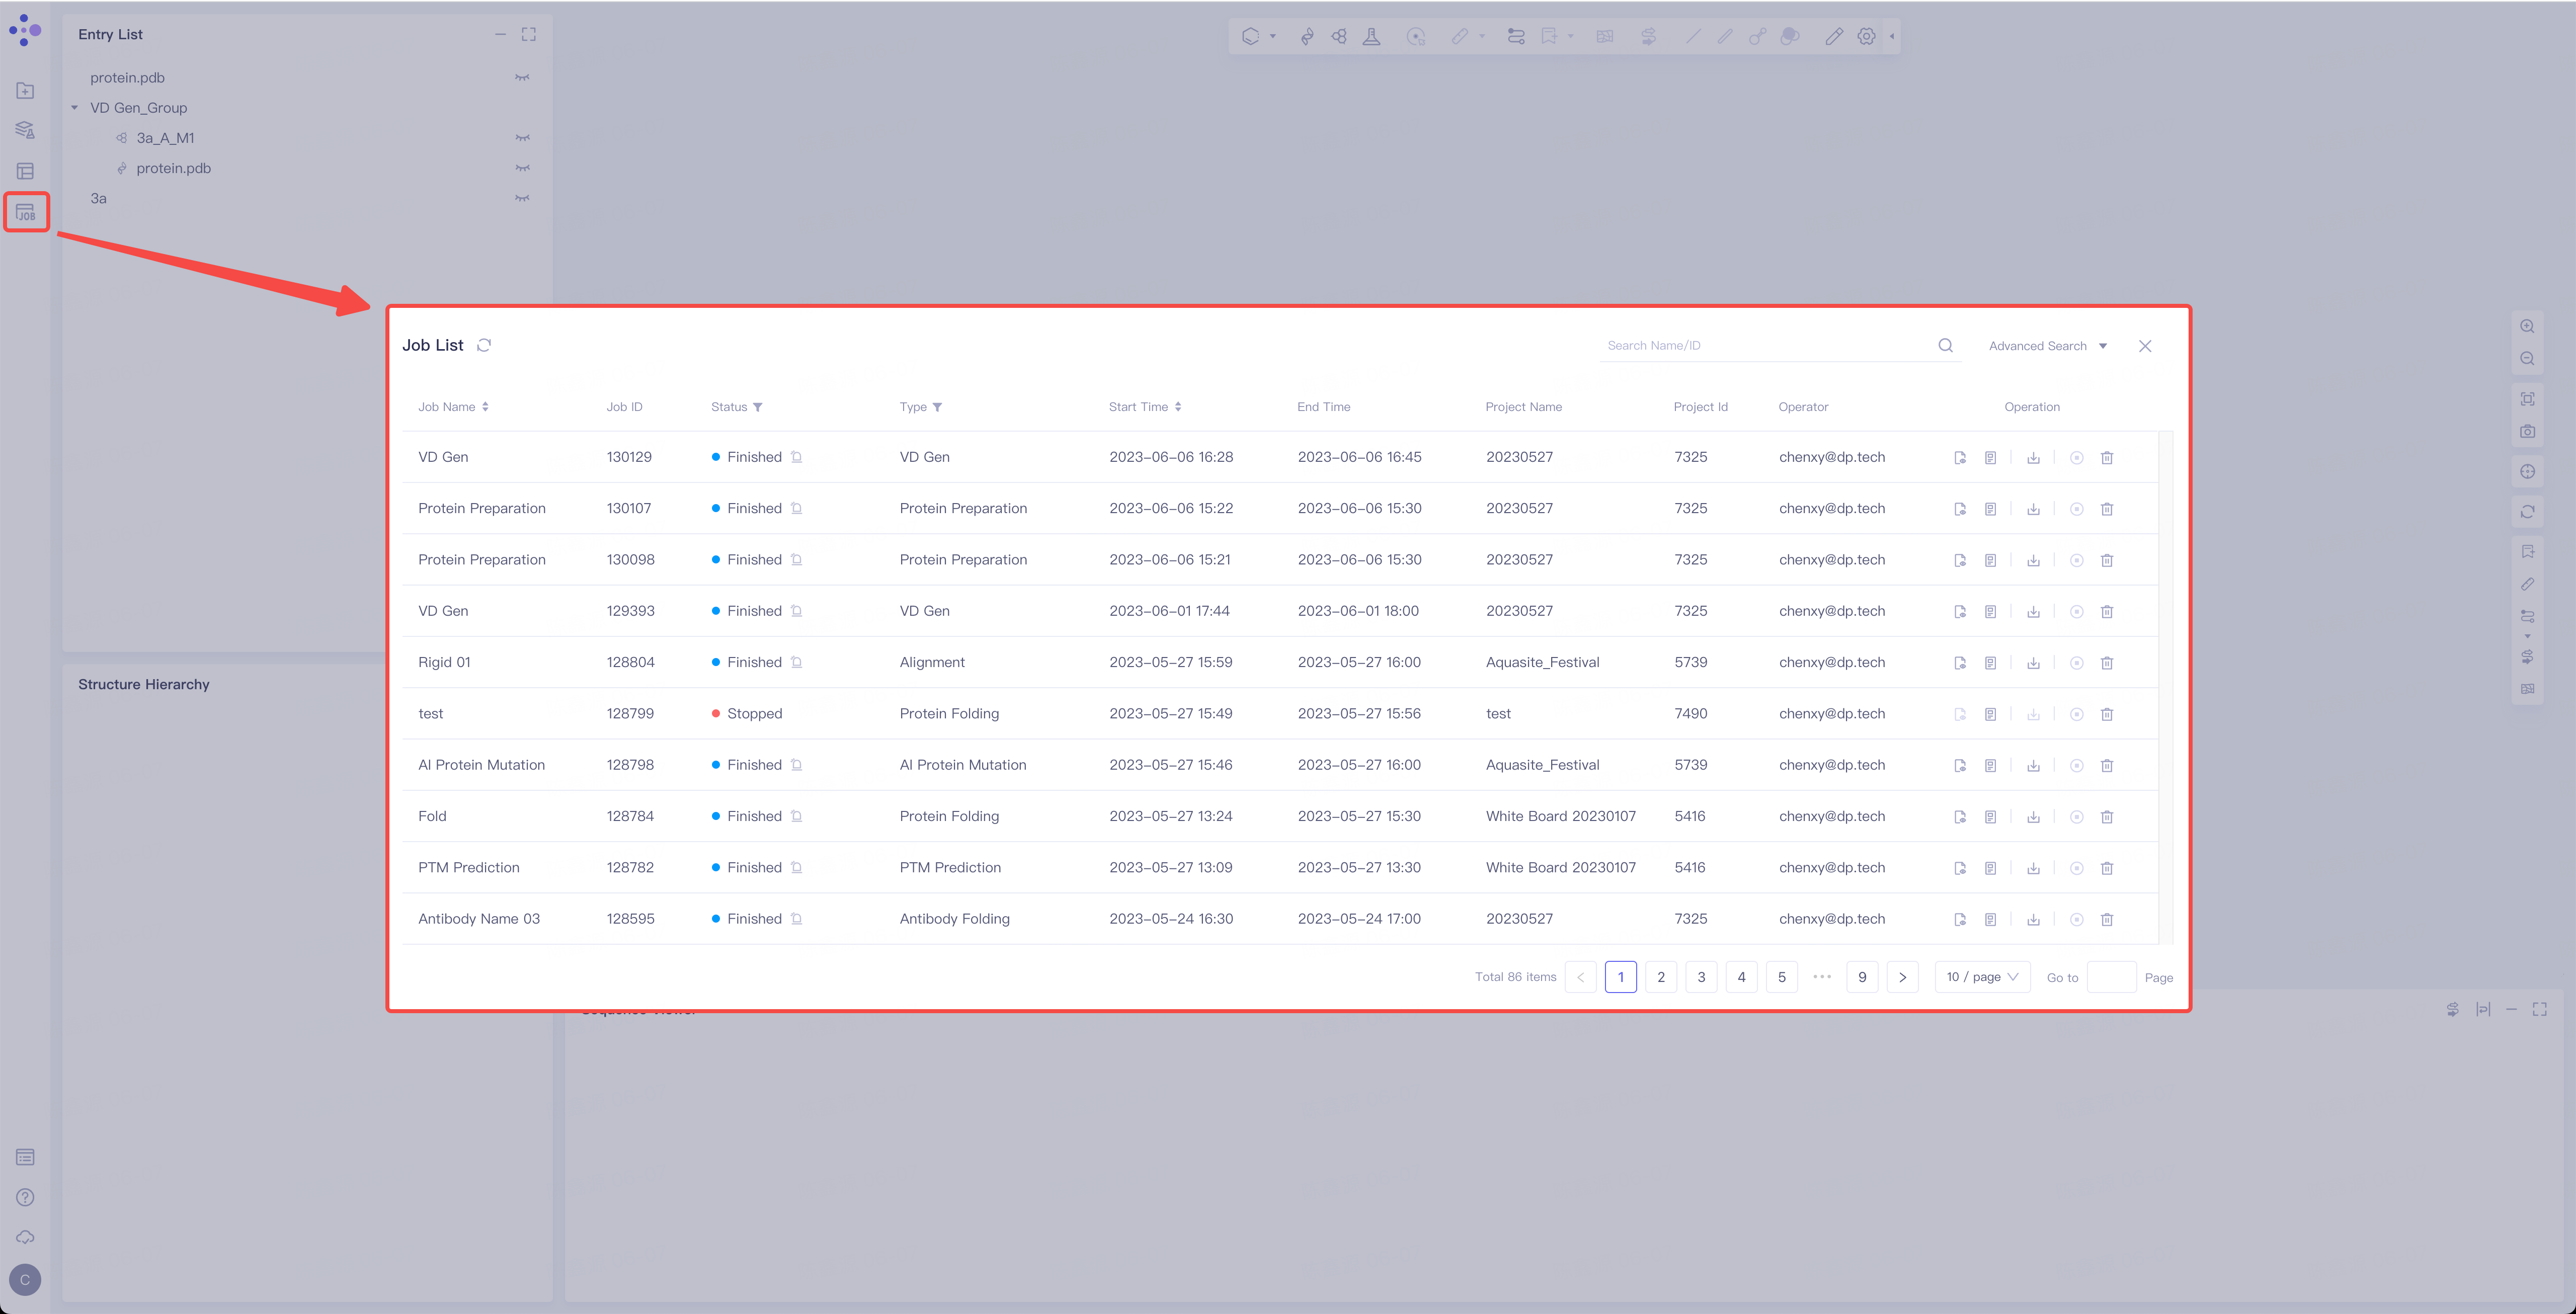Minimize the Entry List panel

[x=500, y=34]
